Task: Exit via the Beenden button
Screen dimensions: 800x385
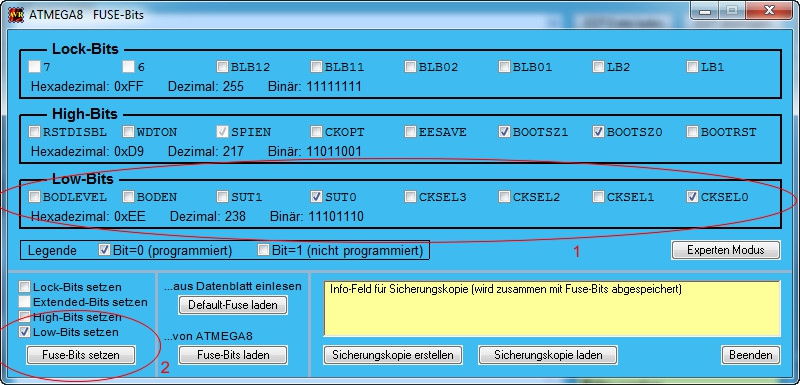Action: tap(751, 355)
